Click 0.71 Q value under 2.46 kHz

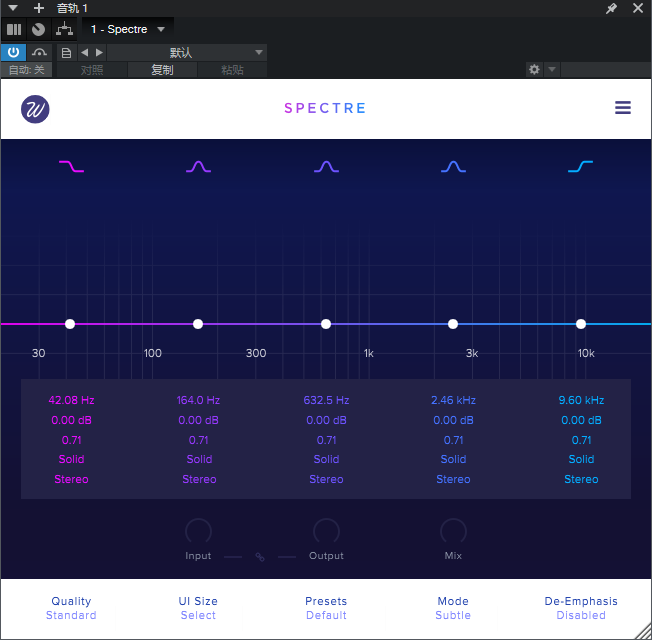pos(453,440)
